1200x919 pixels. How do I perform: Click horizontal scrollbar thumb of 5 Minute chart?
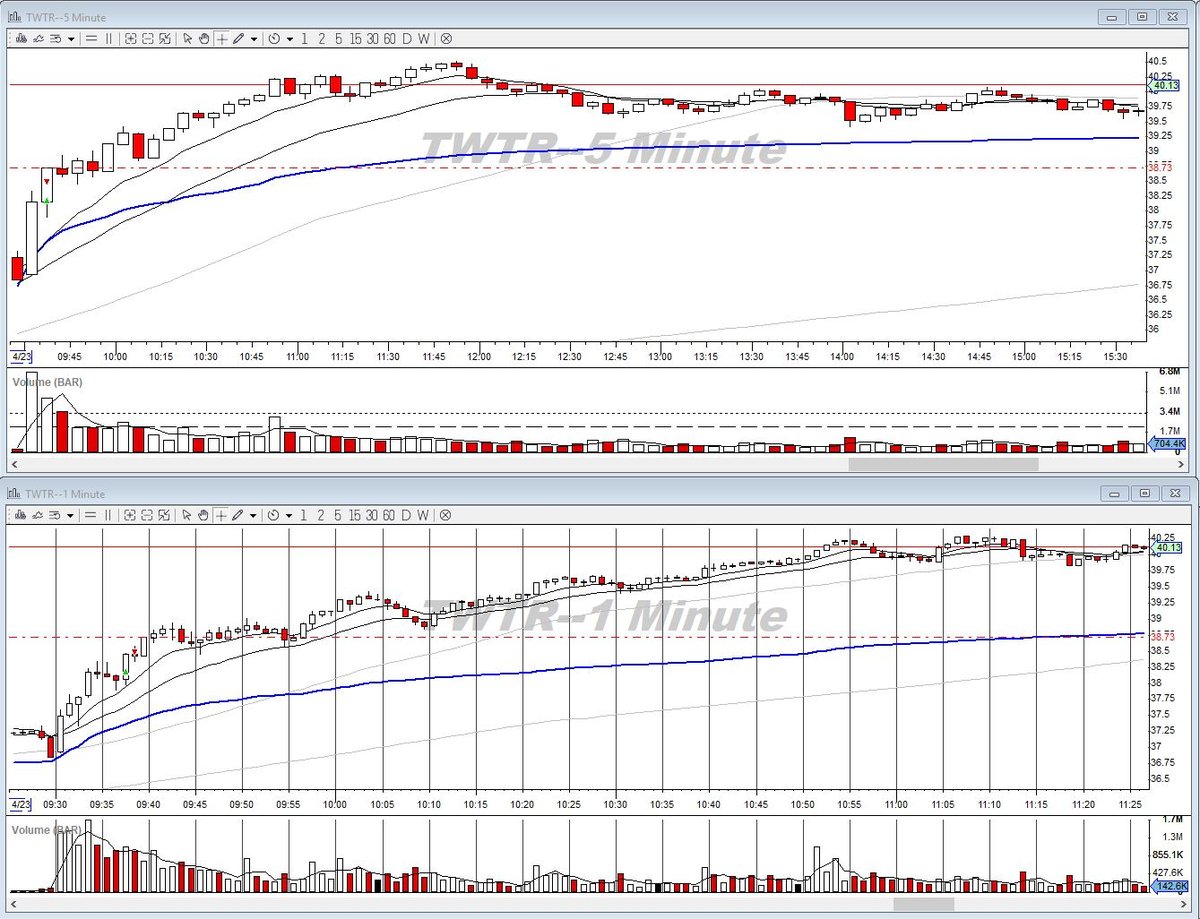tap(943, 464)
